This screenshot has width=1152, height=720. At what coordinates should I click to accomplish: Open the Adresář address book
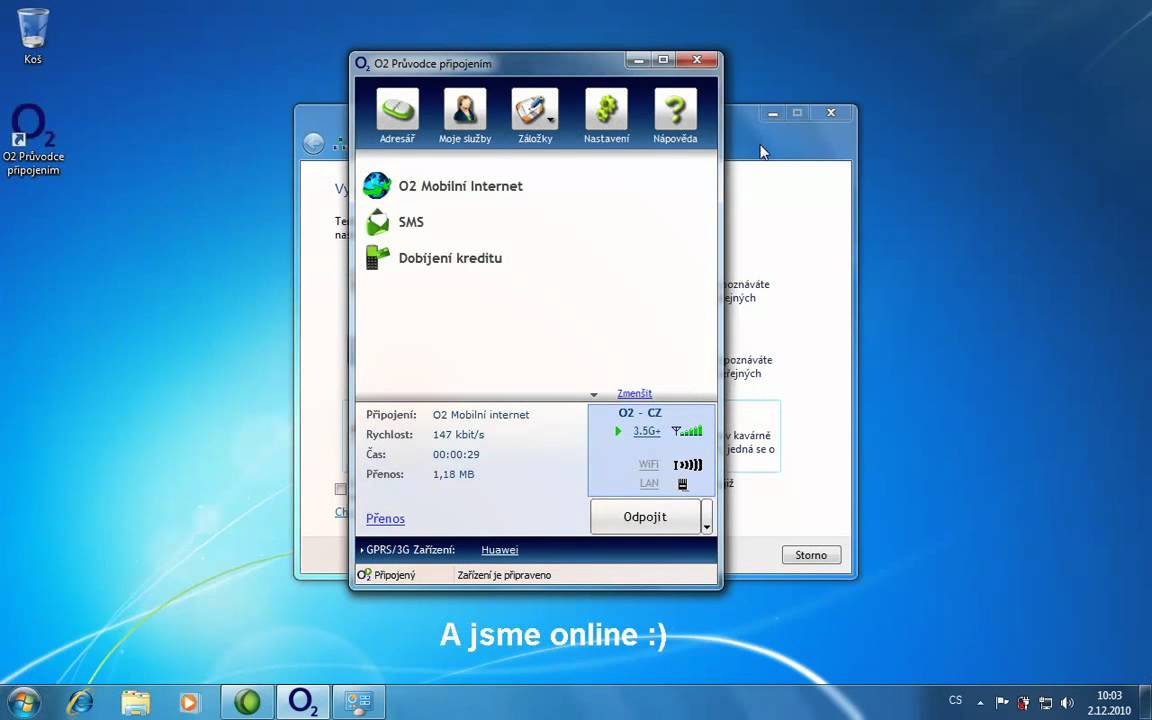point(397,116)
